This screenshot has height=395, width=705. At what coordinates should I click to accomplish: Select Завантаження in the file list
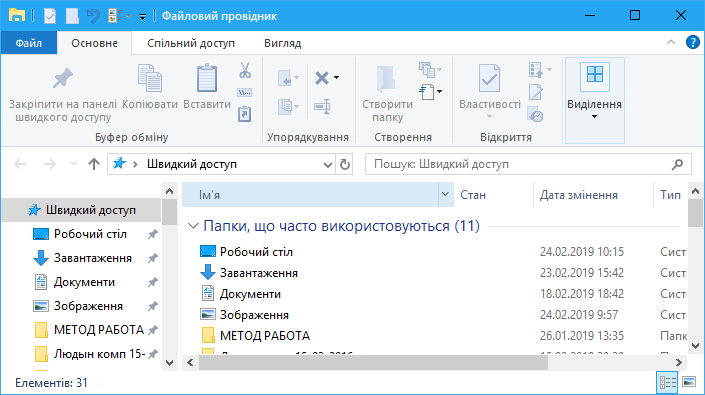[x=259, y=273]
